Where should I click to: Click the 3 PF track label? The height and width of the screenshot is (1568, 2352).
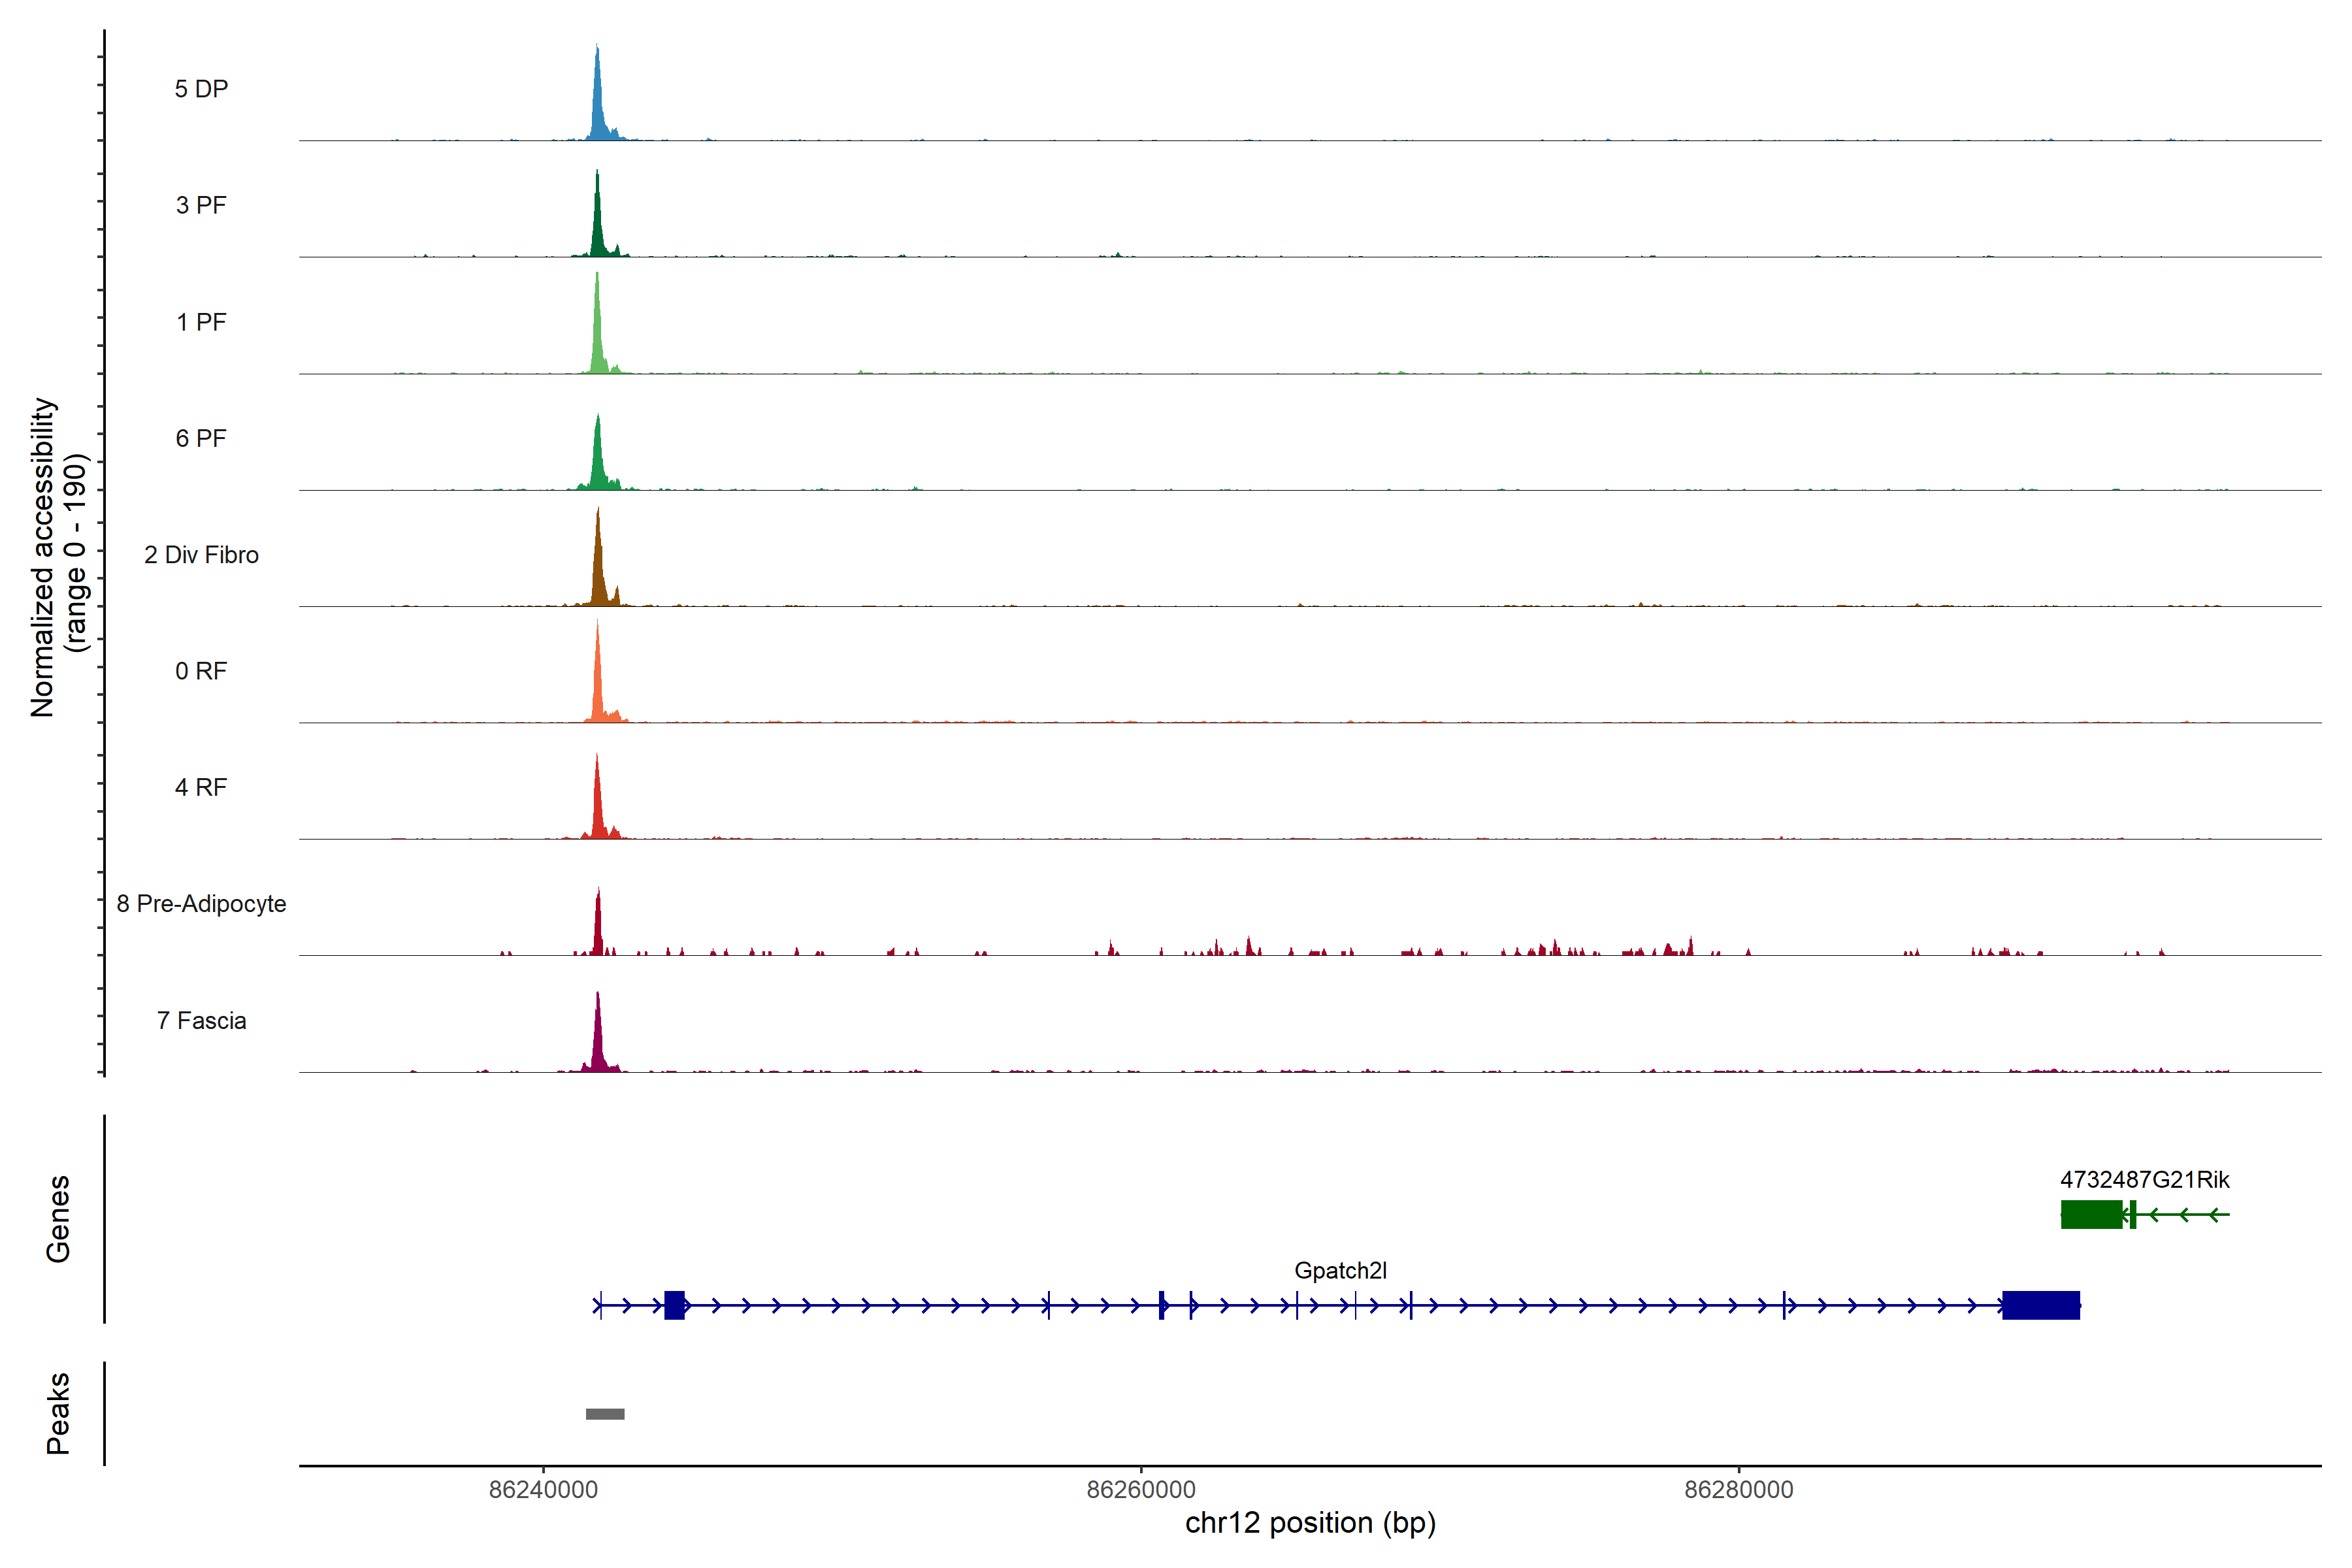tap(201, 205)
